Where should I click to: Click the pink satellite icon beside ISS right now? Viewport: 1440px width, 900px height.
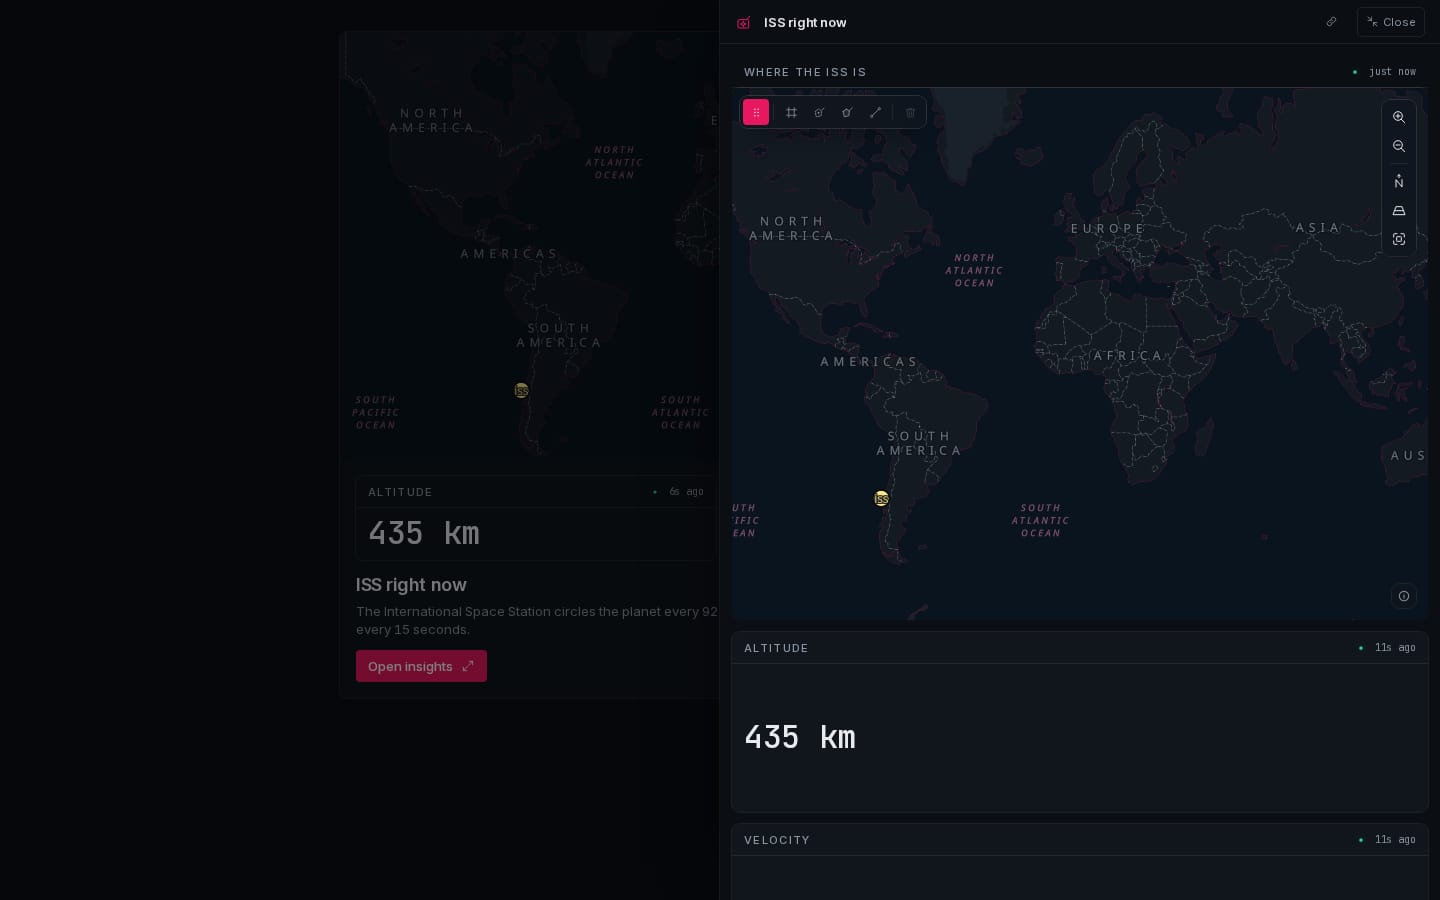[x=743, y=22]
